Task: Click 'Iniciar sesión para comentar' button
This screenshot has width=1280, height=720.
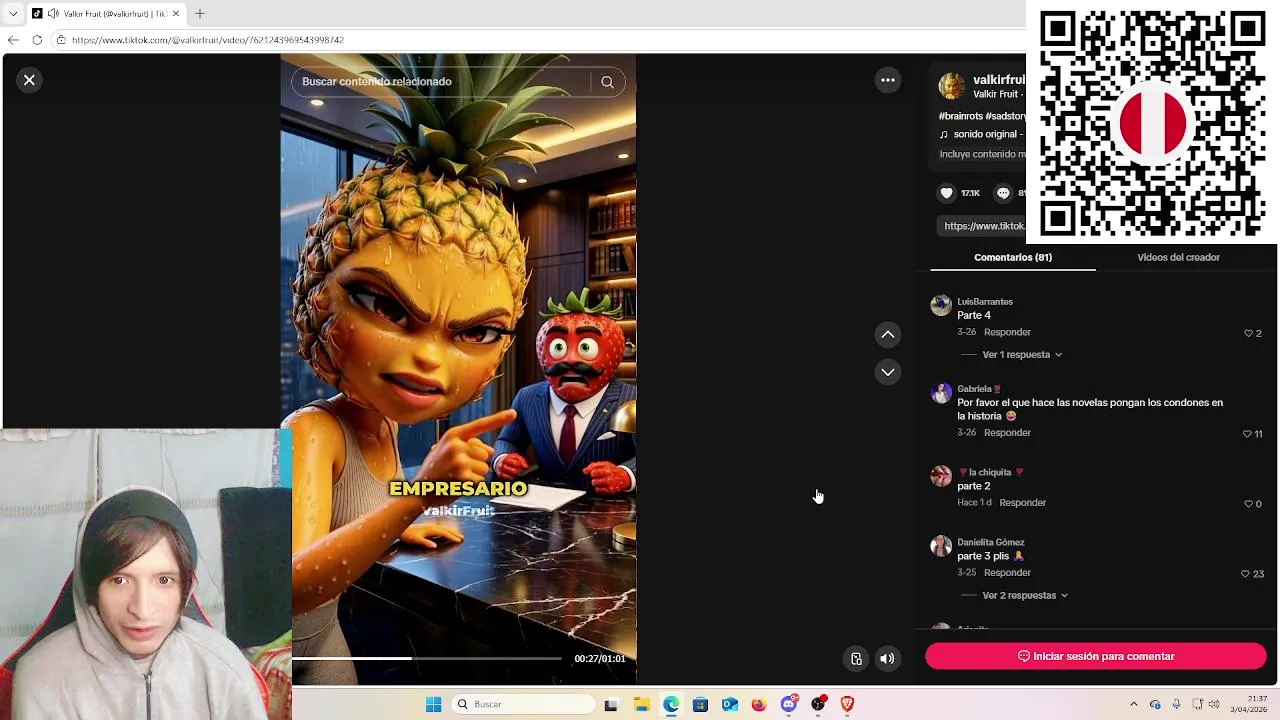Action: point(1096,656)
